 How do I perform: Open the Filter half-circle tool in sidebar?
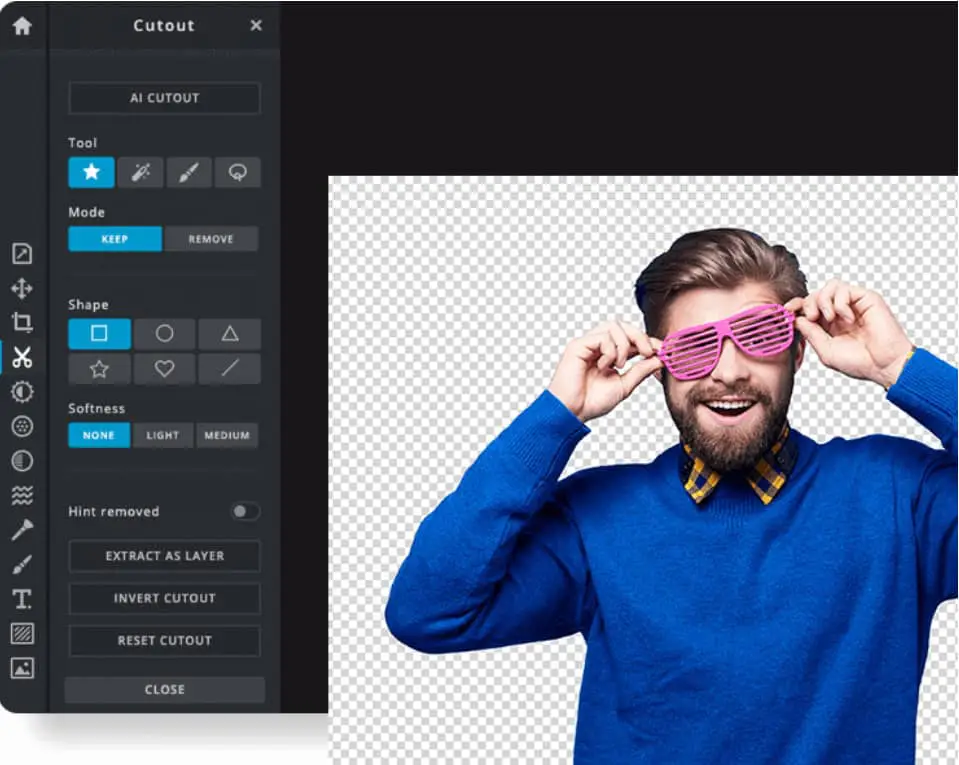pyautogui.click(x=22, y=461)
